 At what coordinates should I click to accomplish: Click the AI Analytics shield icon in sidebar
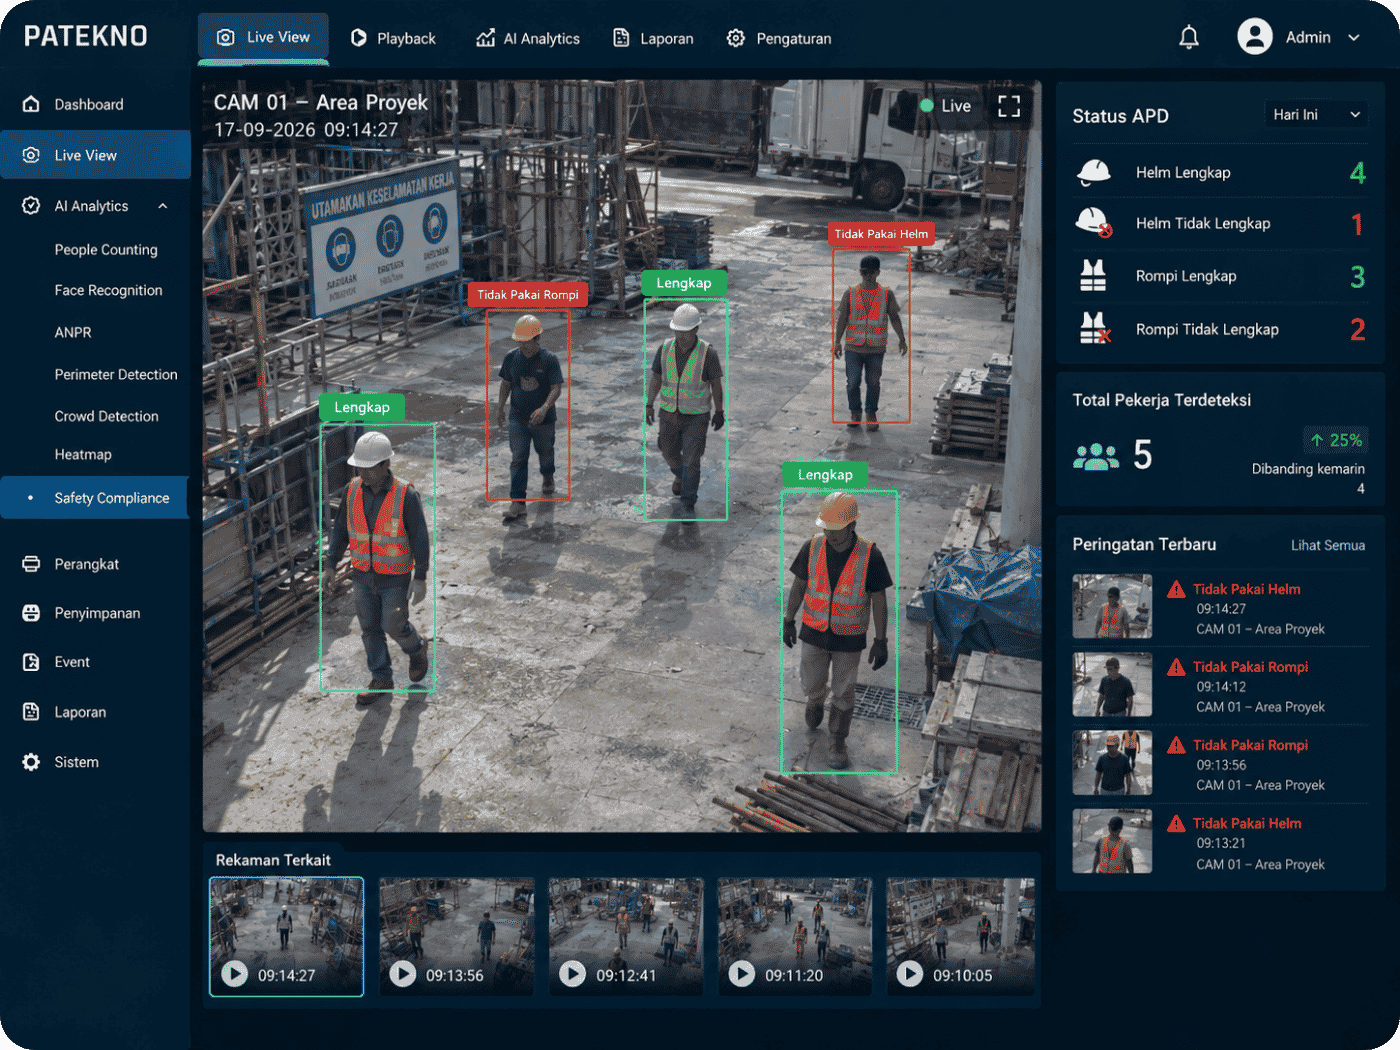[31, 206]
